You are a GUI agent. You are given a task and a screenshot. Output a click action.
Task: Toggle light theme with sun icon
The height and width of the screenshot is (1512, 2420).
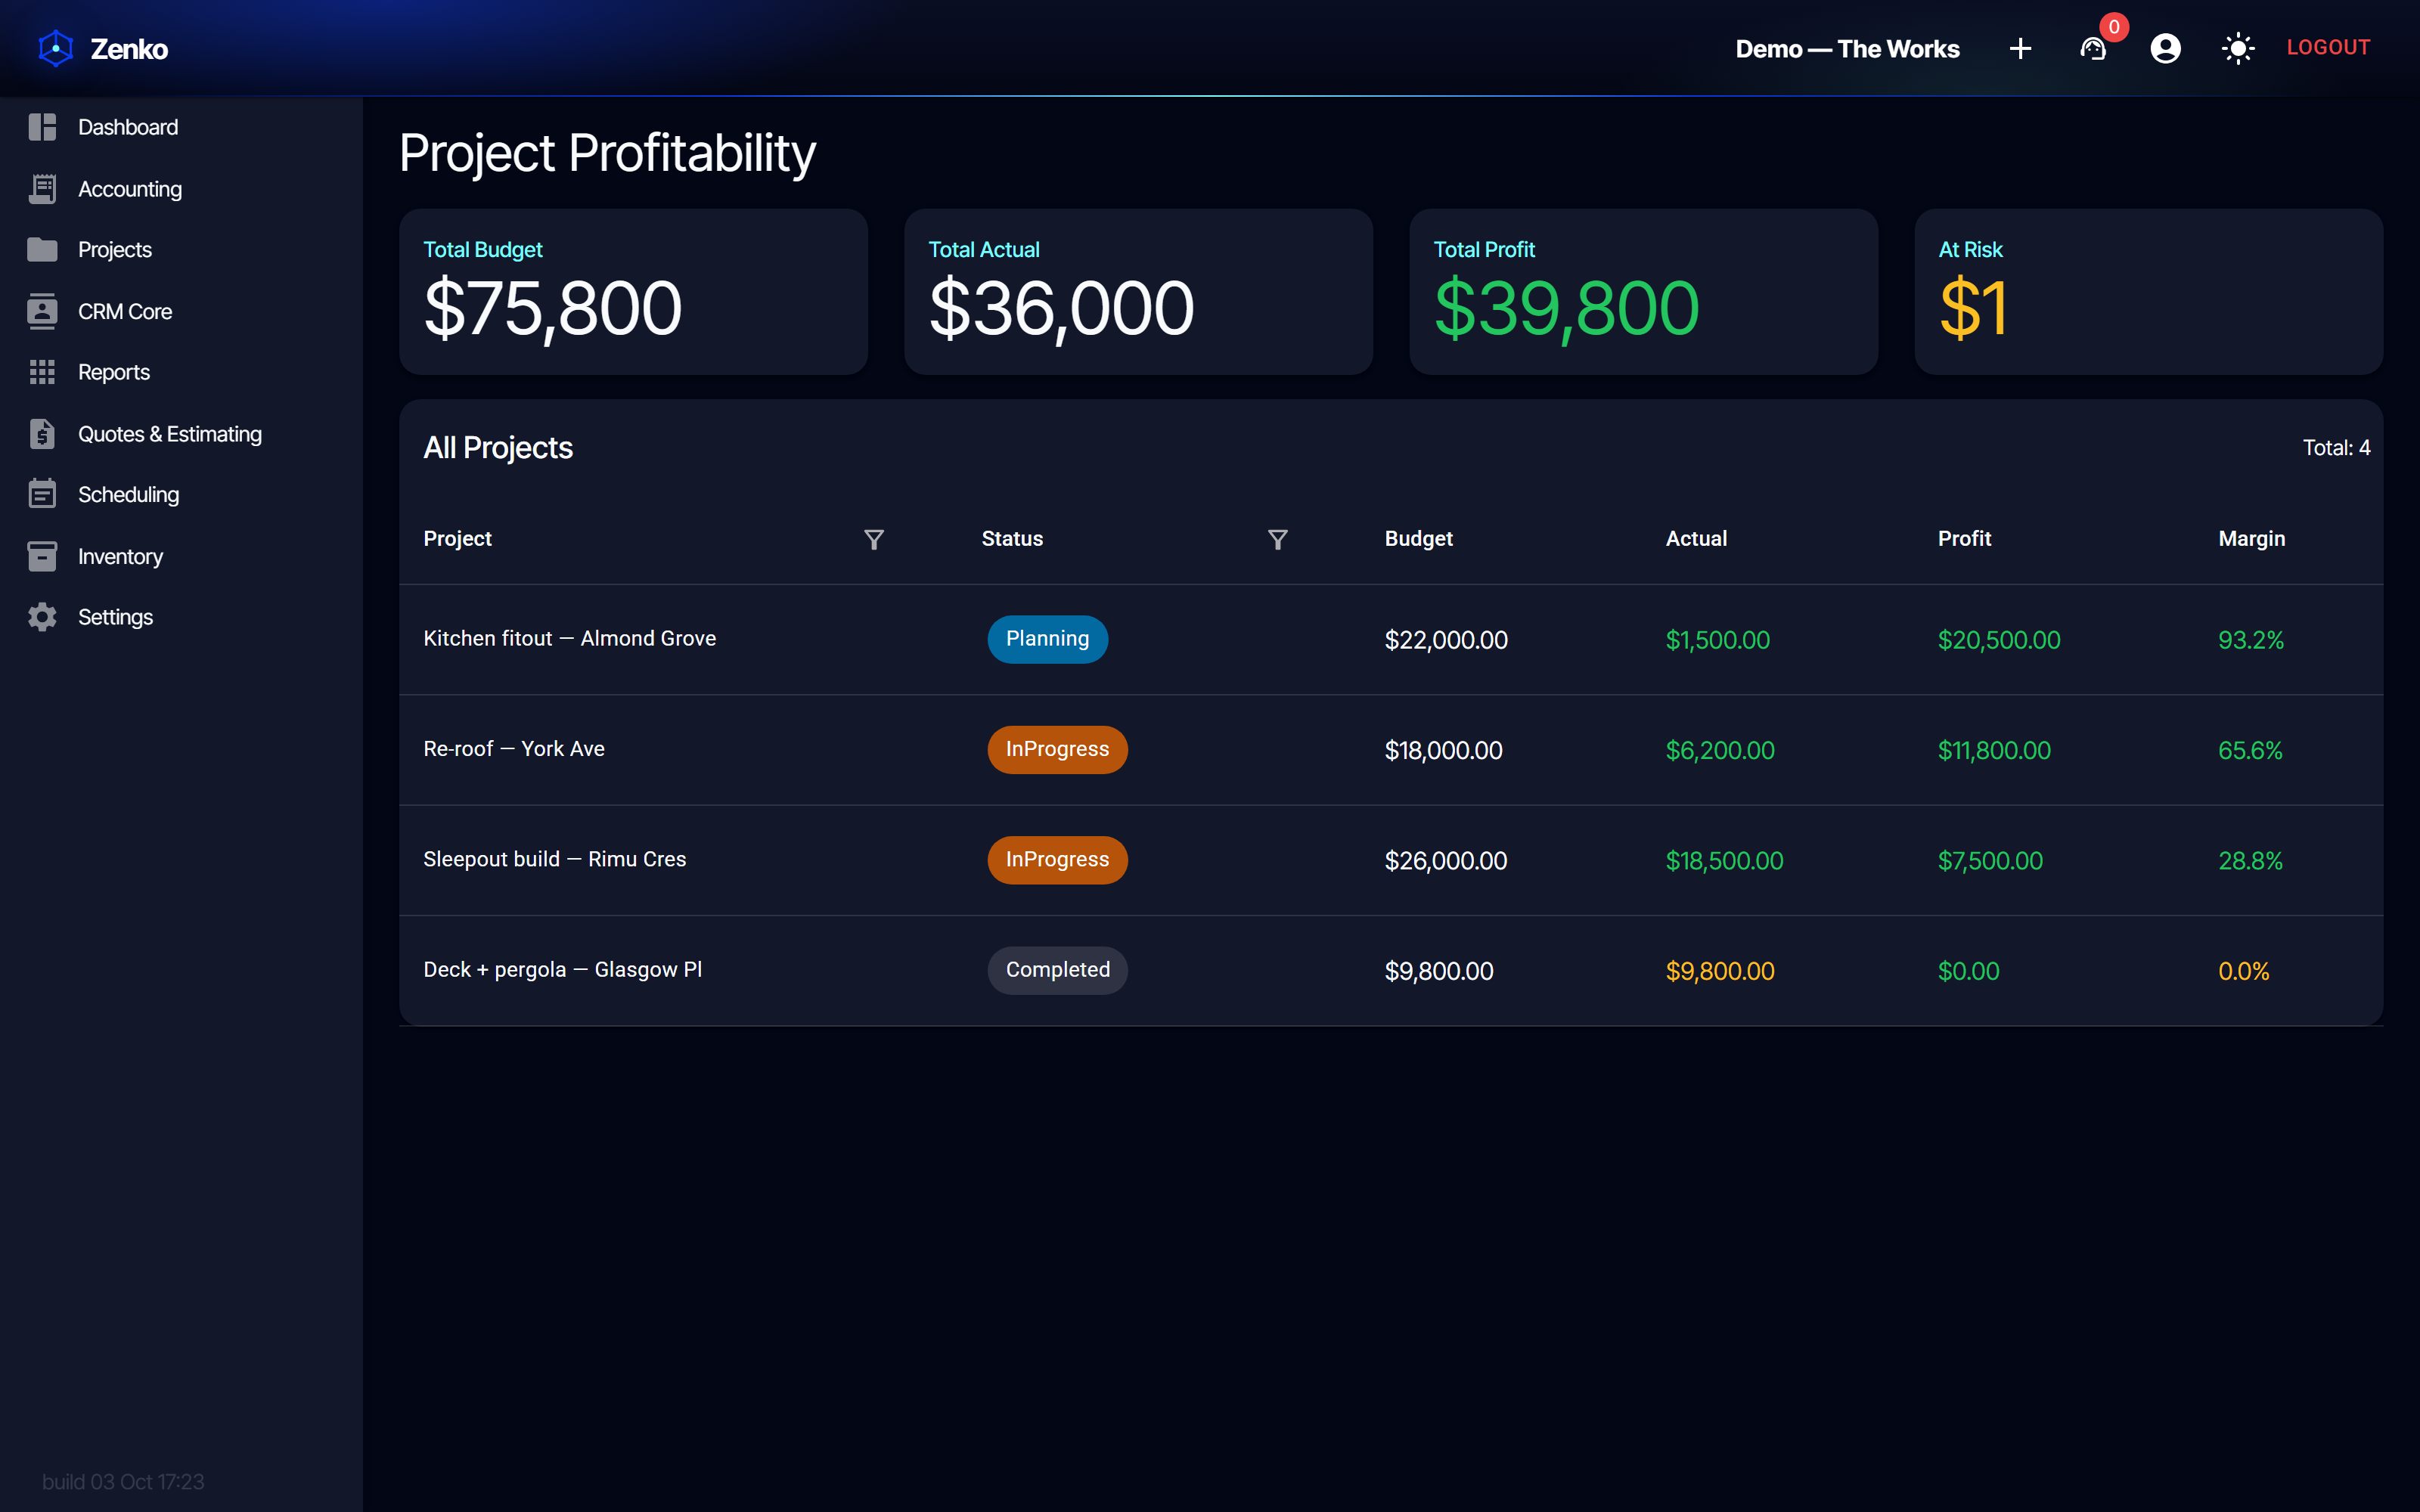click(x=2237, y=48)
